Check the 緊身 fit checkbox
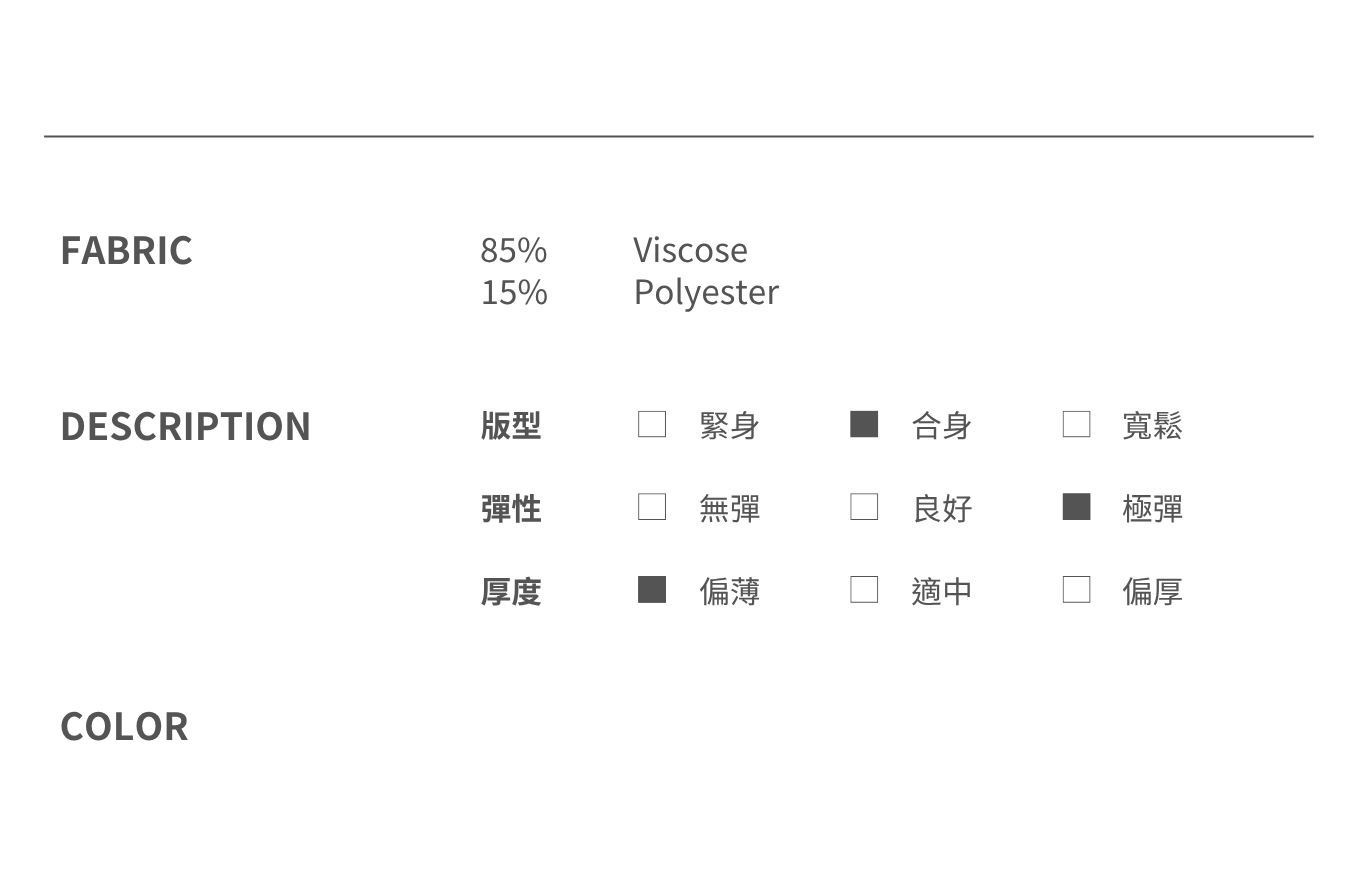The image size is (1366, 891). [x=652, y=424]
